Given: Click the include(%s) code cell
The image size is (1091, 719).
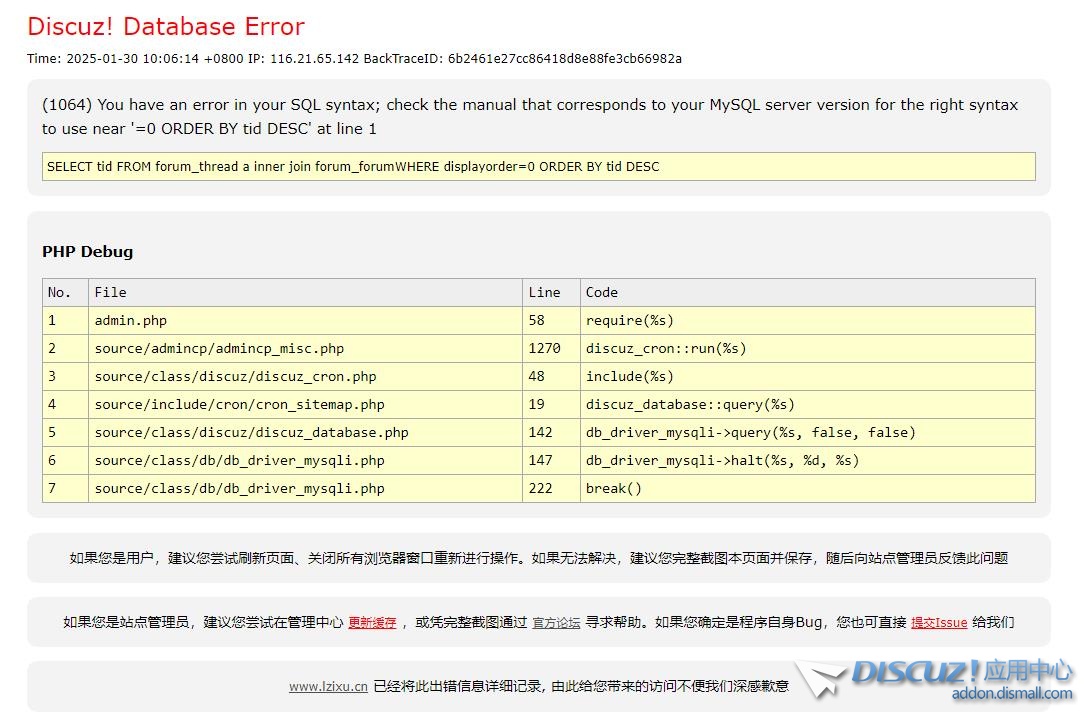Looking at the screenshot, I should coord(808,377).
